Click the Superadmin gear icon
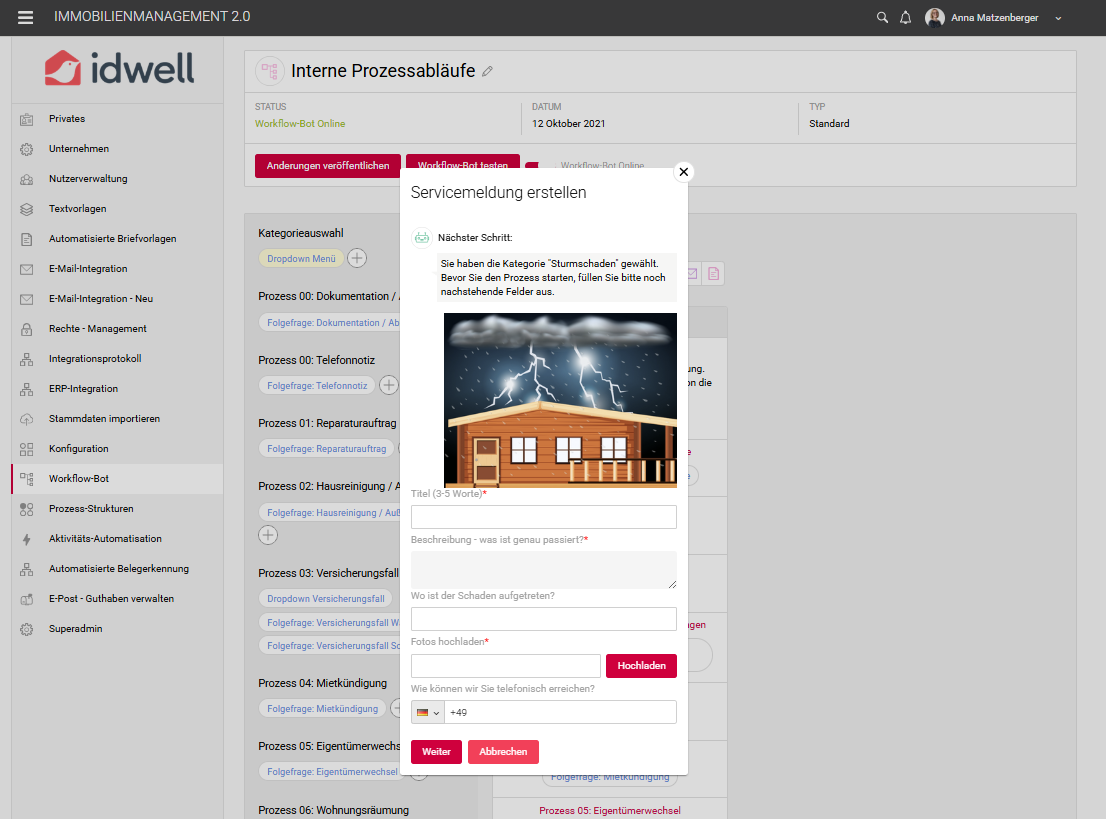 (x=27, y=629)
